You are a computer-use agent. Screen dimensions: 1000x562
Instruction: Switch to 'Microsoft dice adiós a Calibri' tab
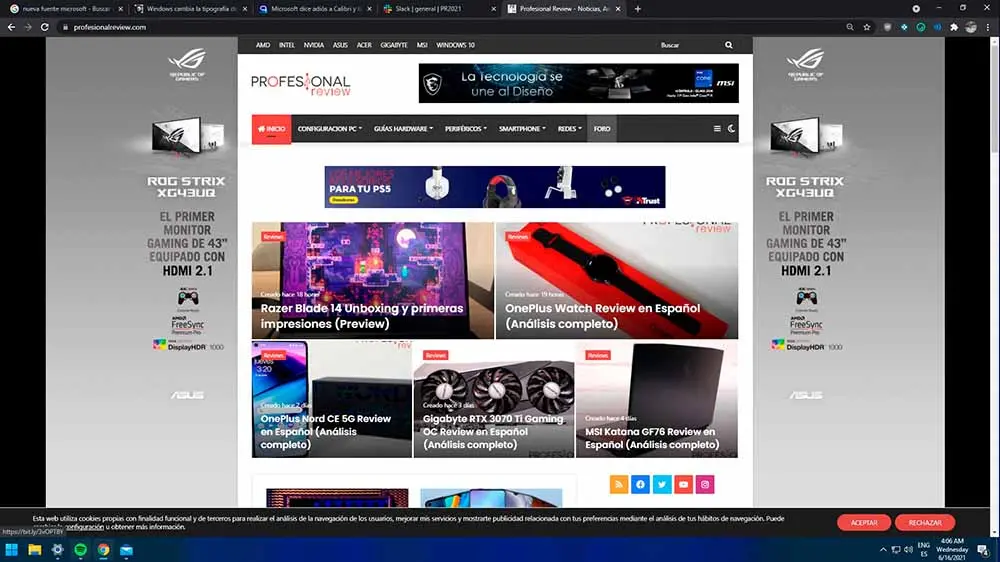pos(314,9)
